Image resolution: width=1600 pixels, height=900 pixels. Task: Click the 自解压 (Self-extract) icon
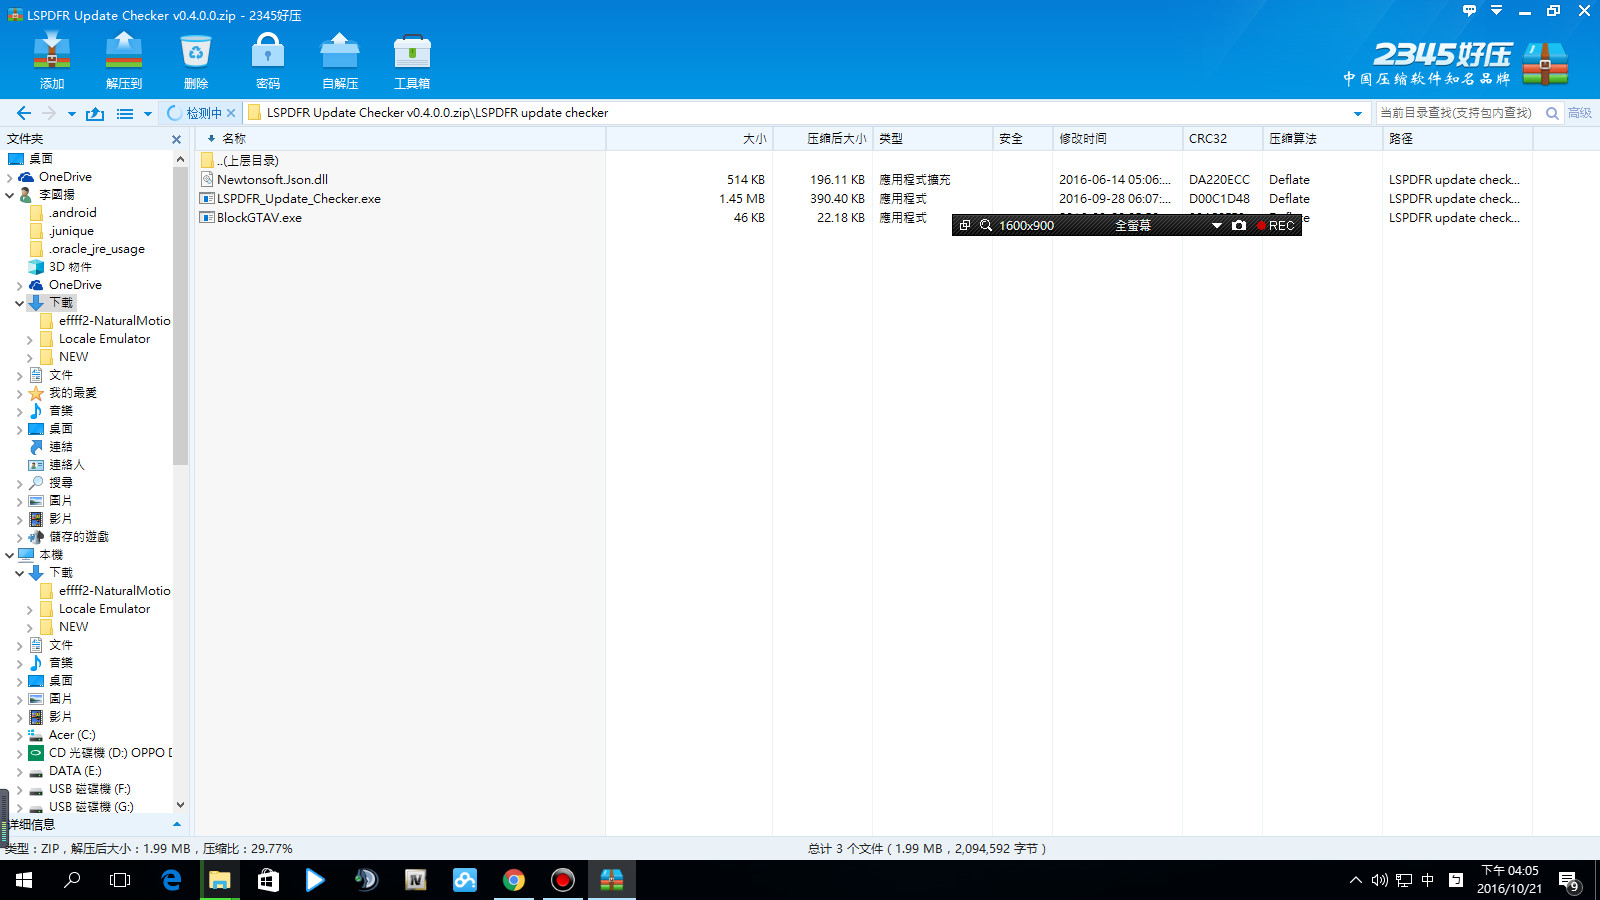(x=340, y=60)
